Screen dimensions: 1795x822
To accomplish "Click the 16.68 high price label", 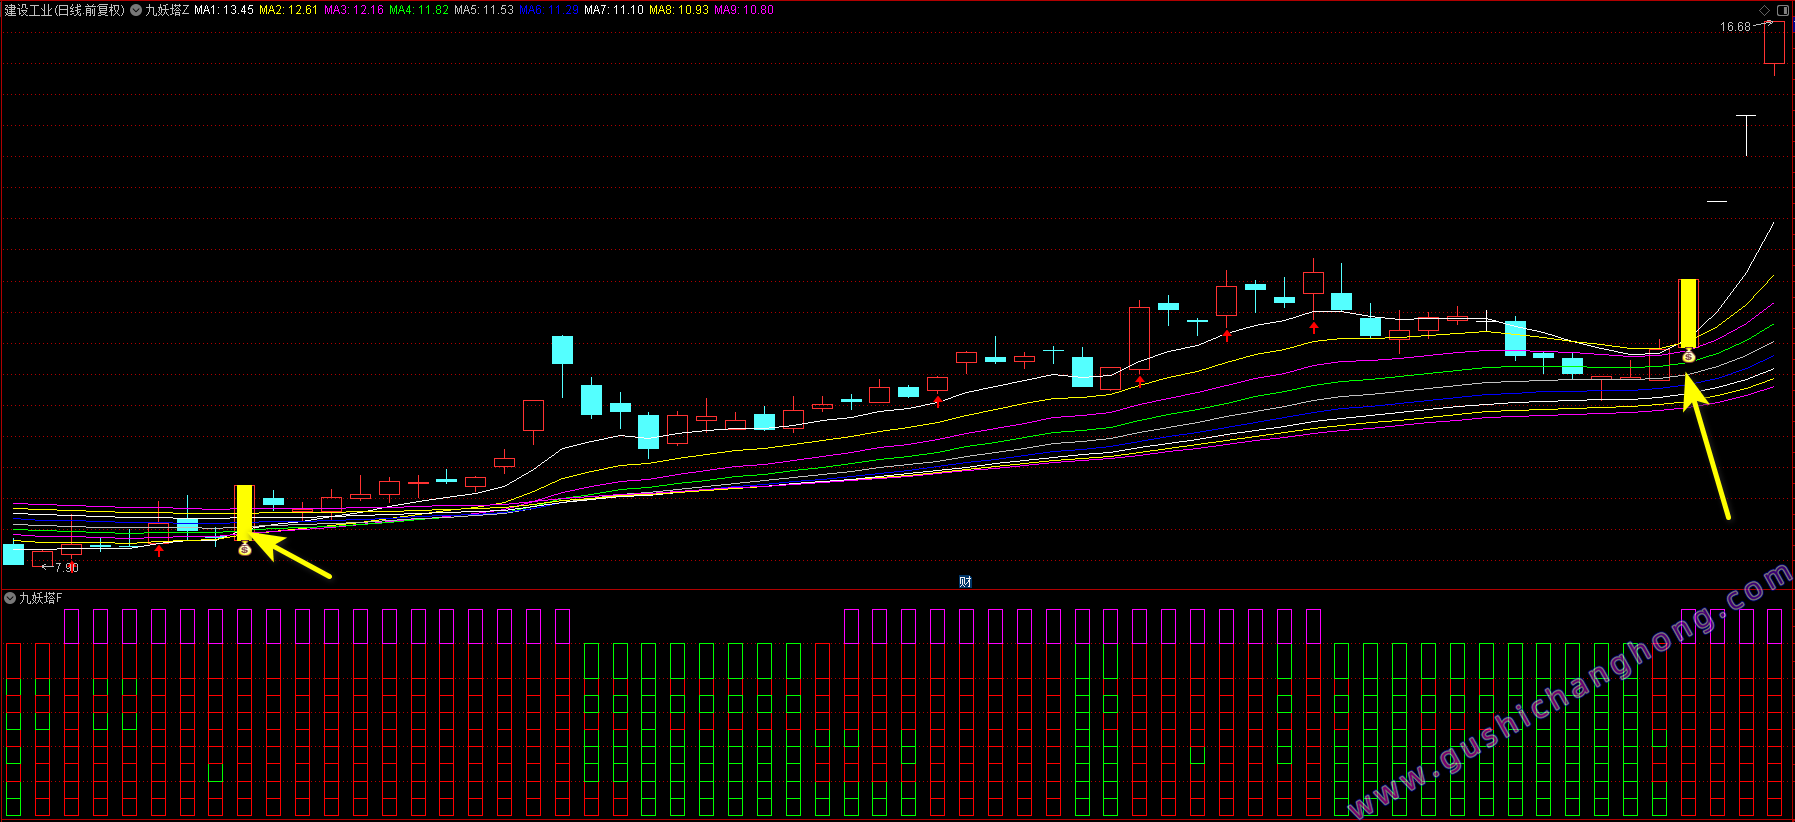I will (x=1735, y=27).
